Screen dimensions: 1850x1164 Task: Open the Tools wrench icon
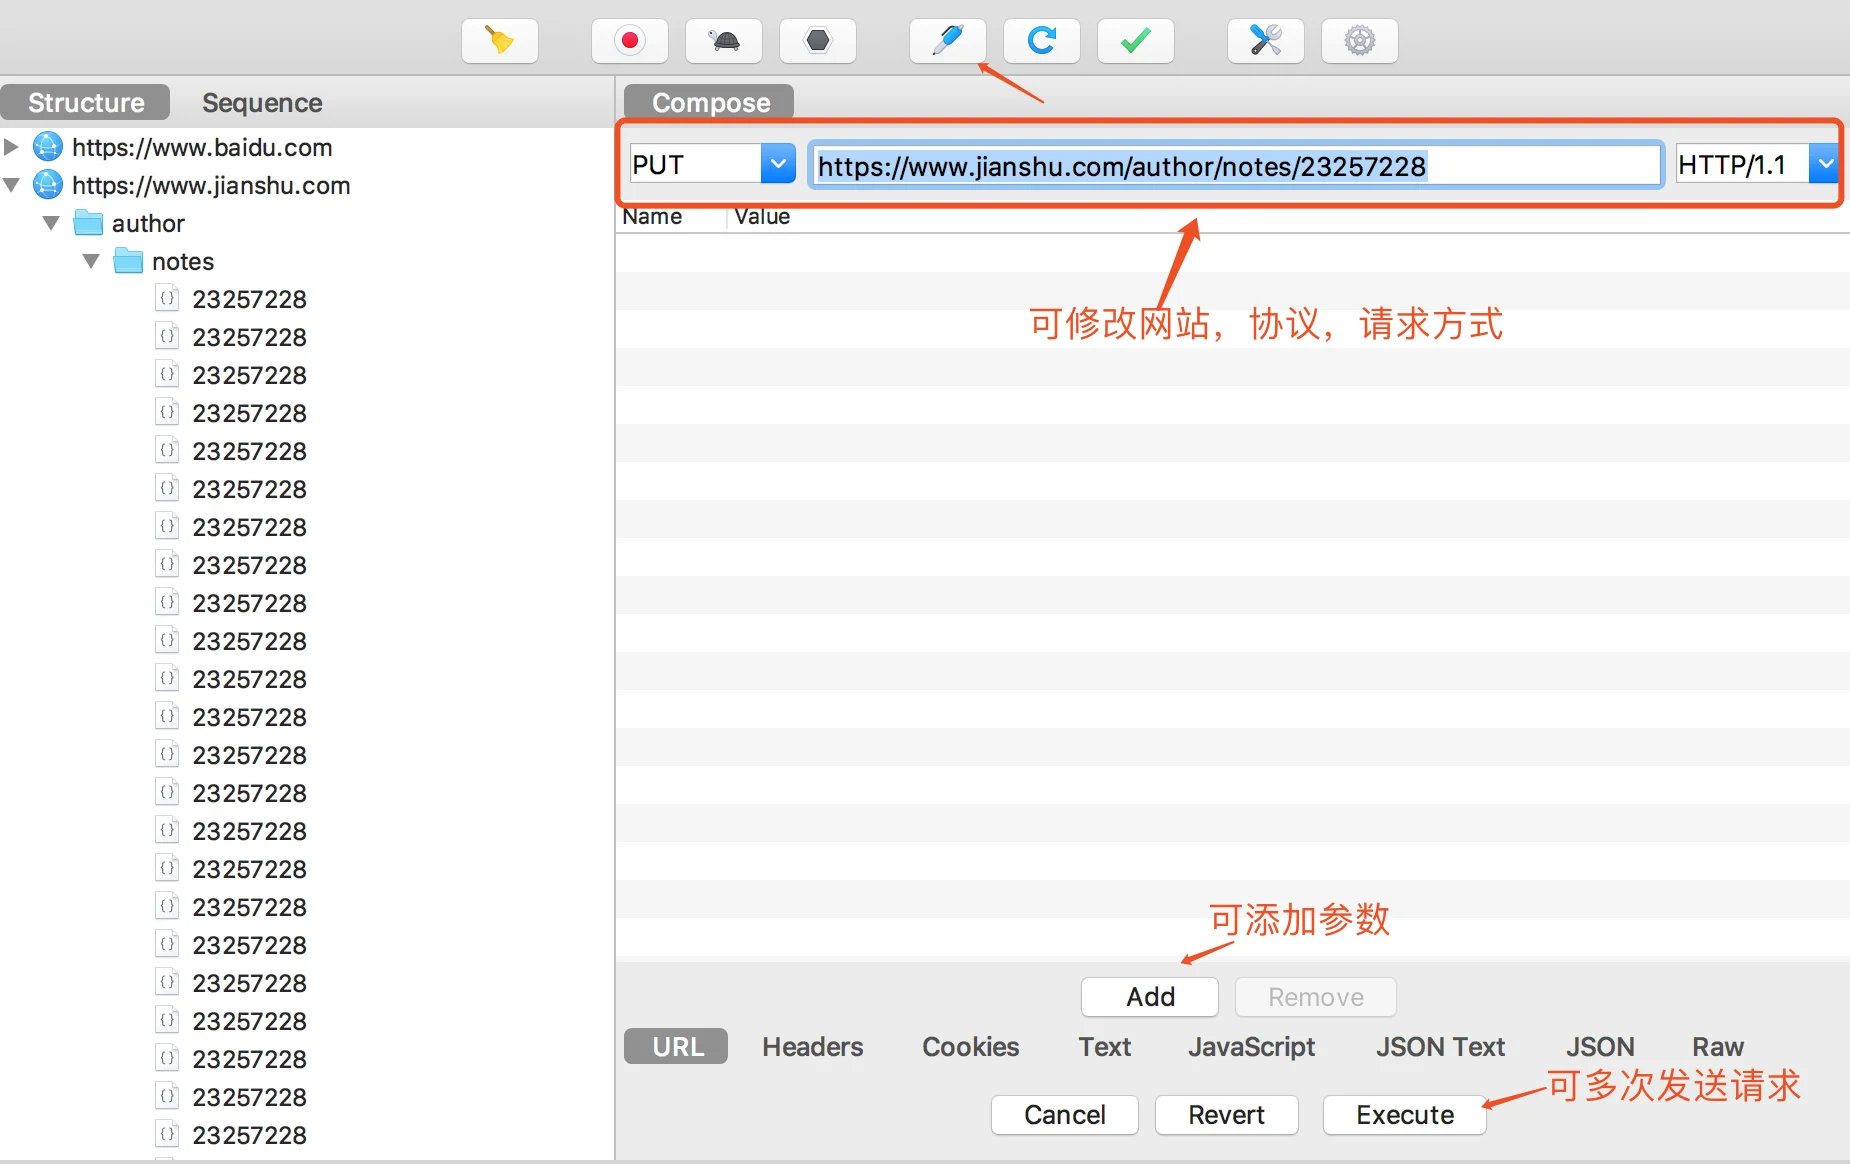point(1266,41)
